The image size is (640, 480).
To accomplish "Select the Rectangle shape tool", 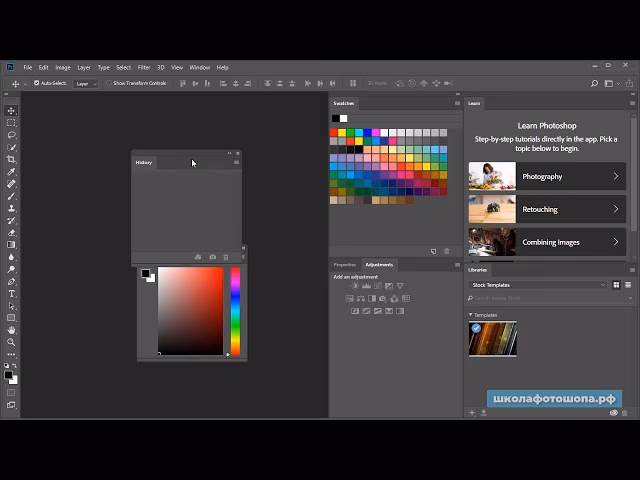I will click(11, 318).
